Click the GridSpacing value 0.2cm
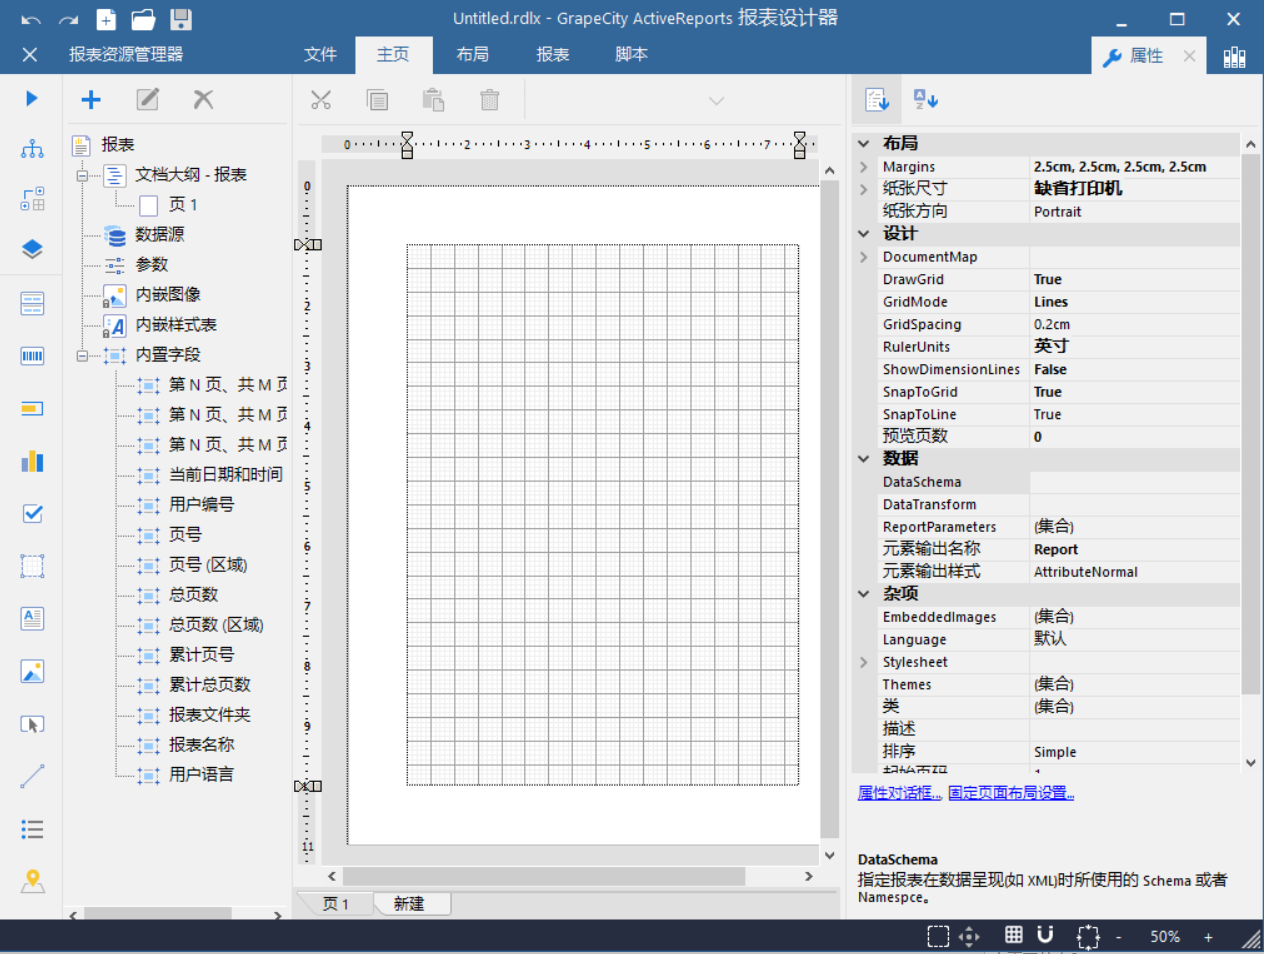This screenshot has width=1264, height=954. tap(1135, 324)
